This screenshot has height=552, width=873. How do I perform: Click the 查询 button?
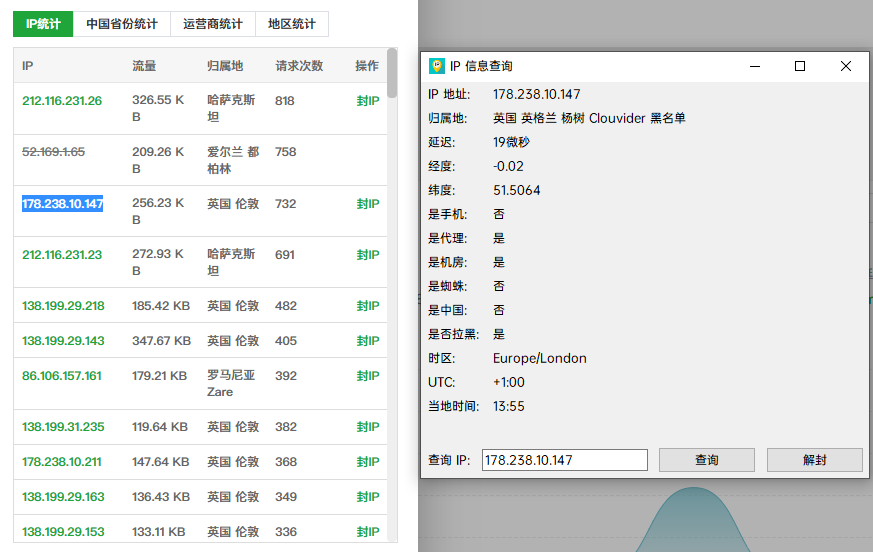click(707, 460)
